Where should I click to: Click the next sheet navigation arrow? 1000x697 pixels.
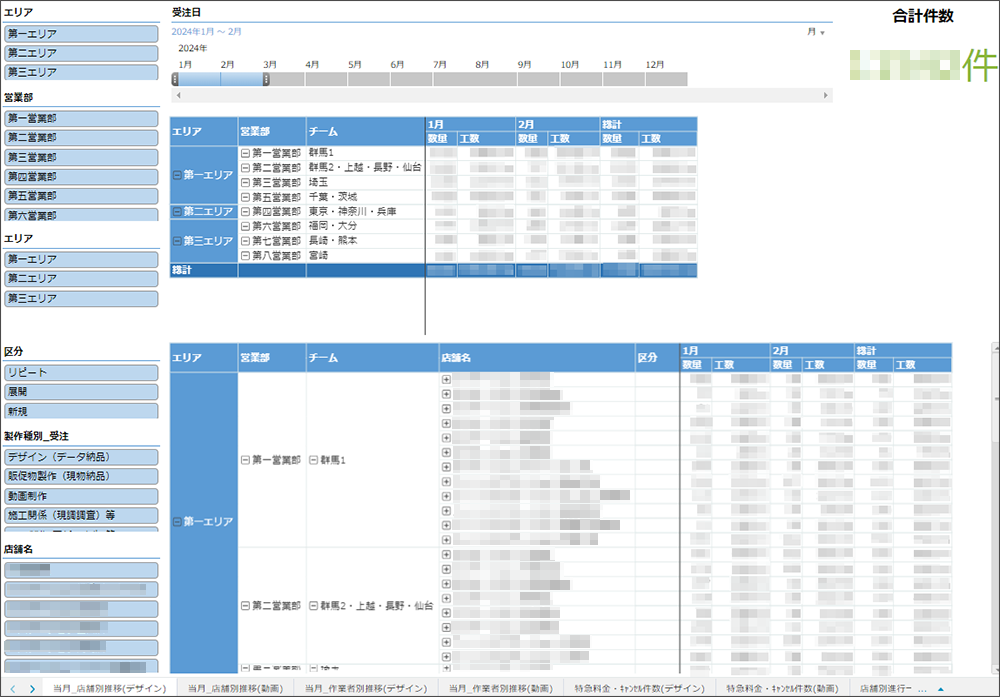point(32,689)
